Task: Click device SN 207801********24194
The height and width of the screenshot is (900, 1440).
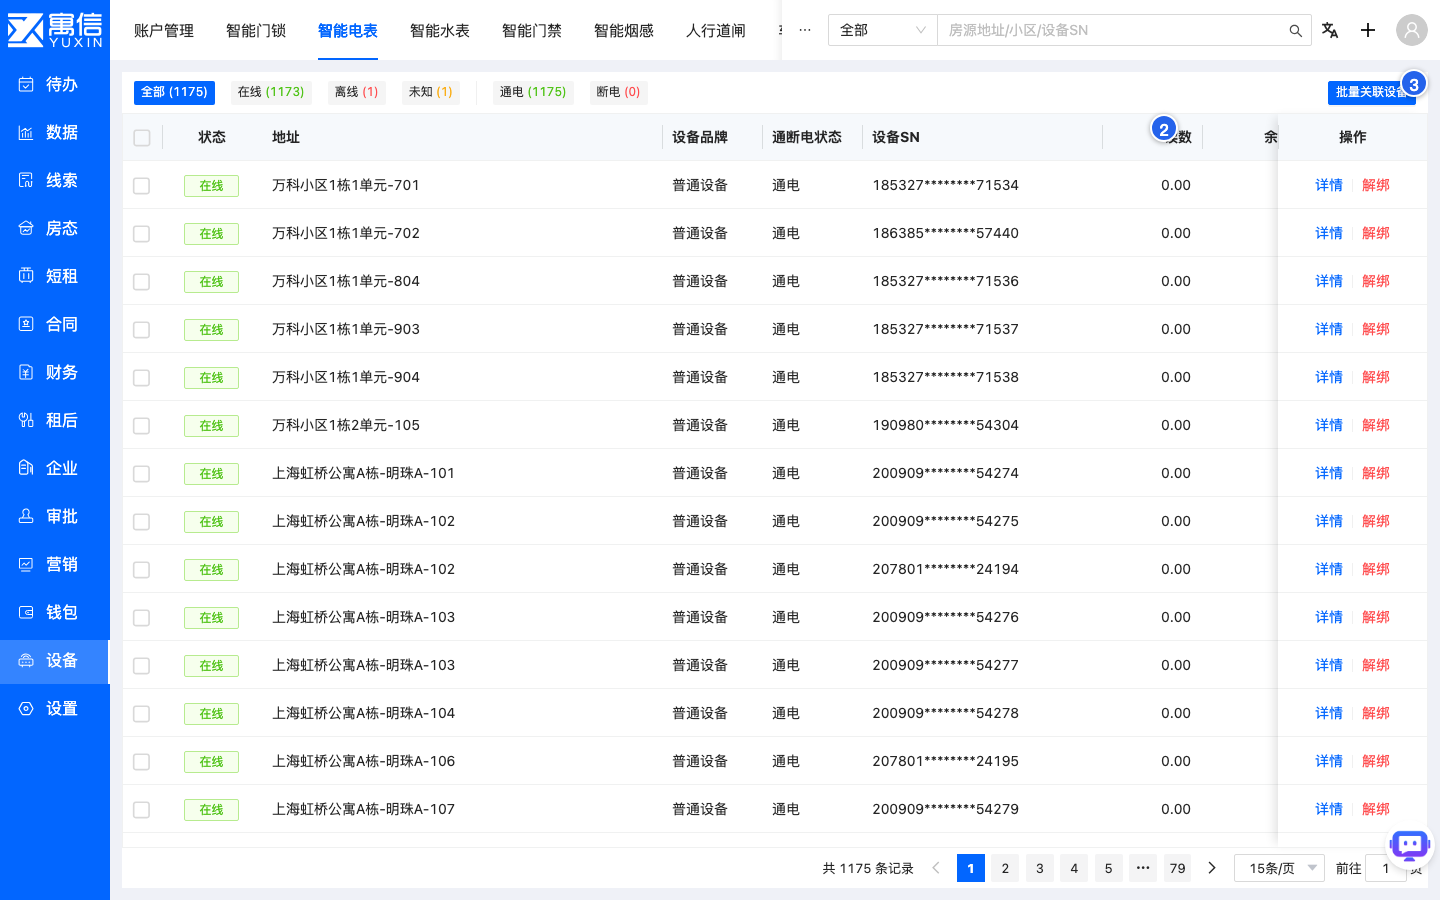Action: click(945, 569)
